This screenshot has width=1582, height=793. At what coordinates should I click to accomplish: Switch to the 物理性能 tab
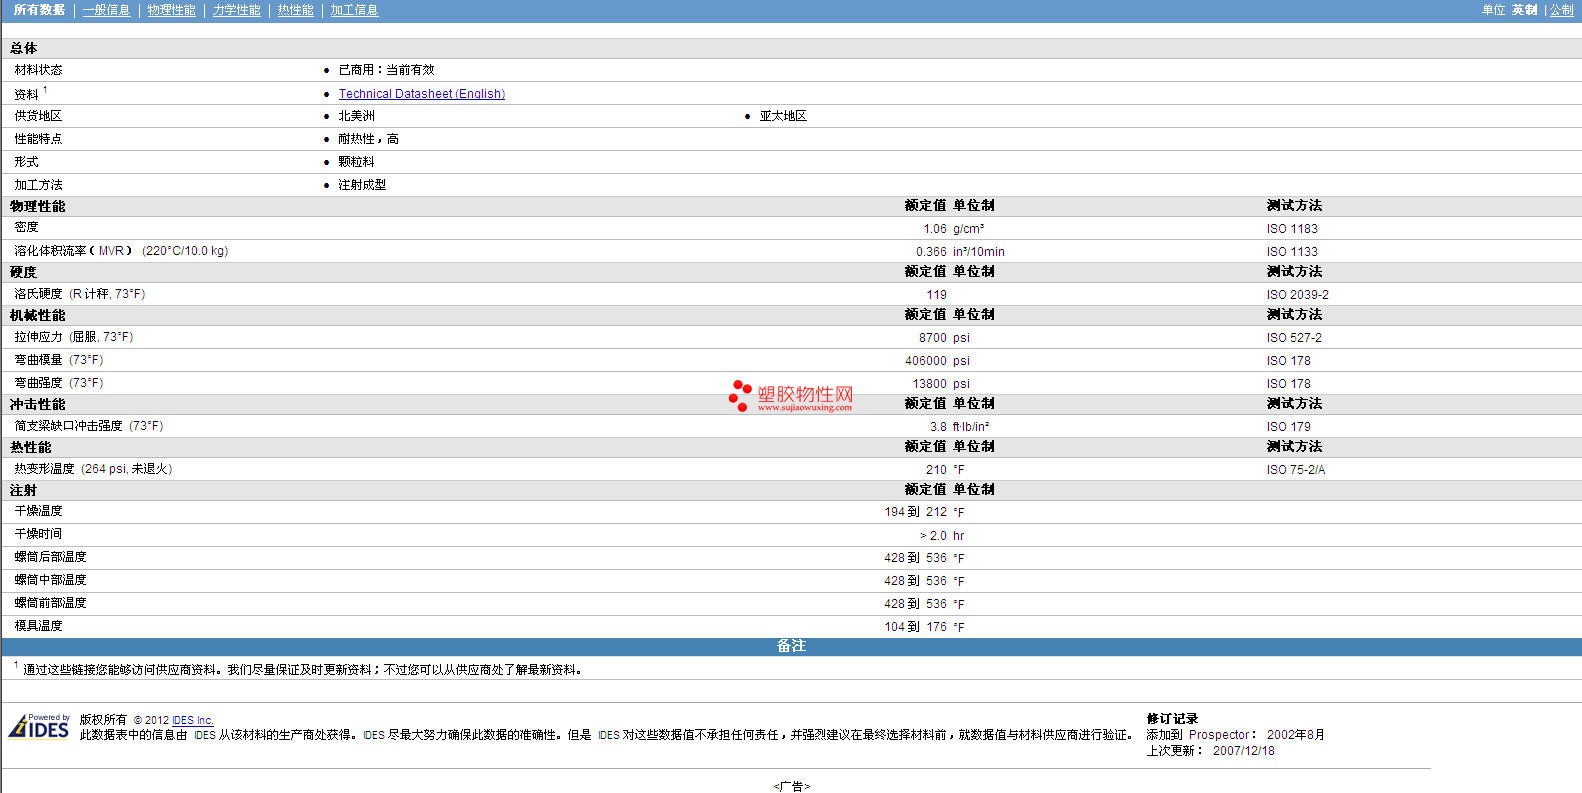(171, 10)
